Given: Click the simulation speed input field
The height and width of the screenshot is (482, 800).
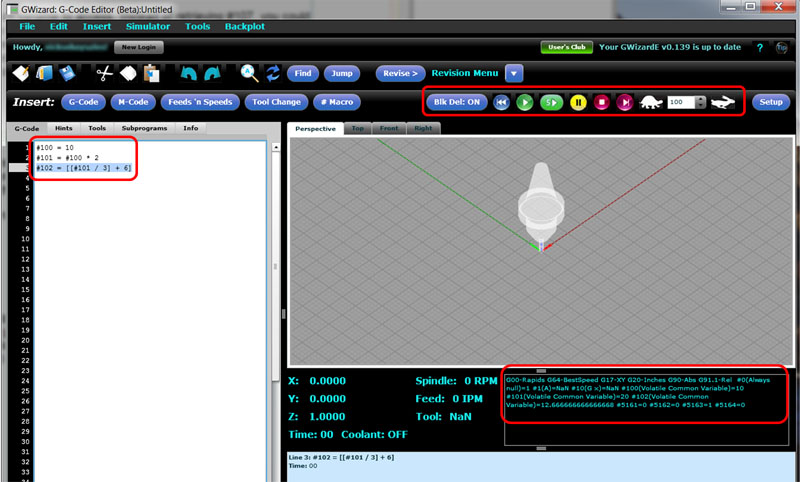Looking at the screenshot, I should (681, 102).
